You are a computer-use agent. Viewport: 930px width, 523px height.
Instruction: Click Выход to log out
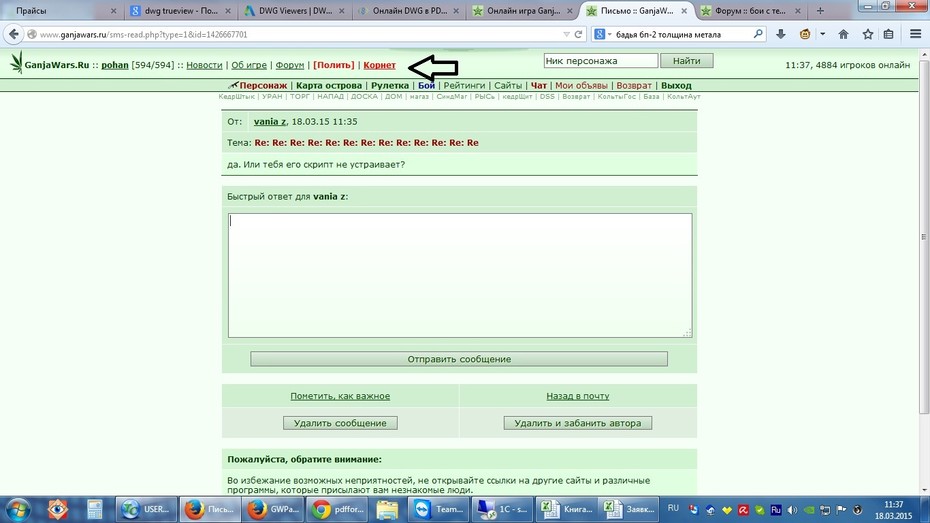676,85
